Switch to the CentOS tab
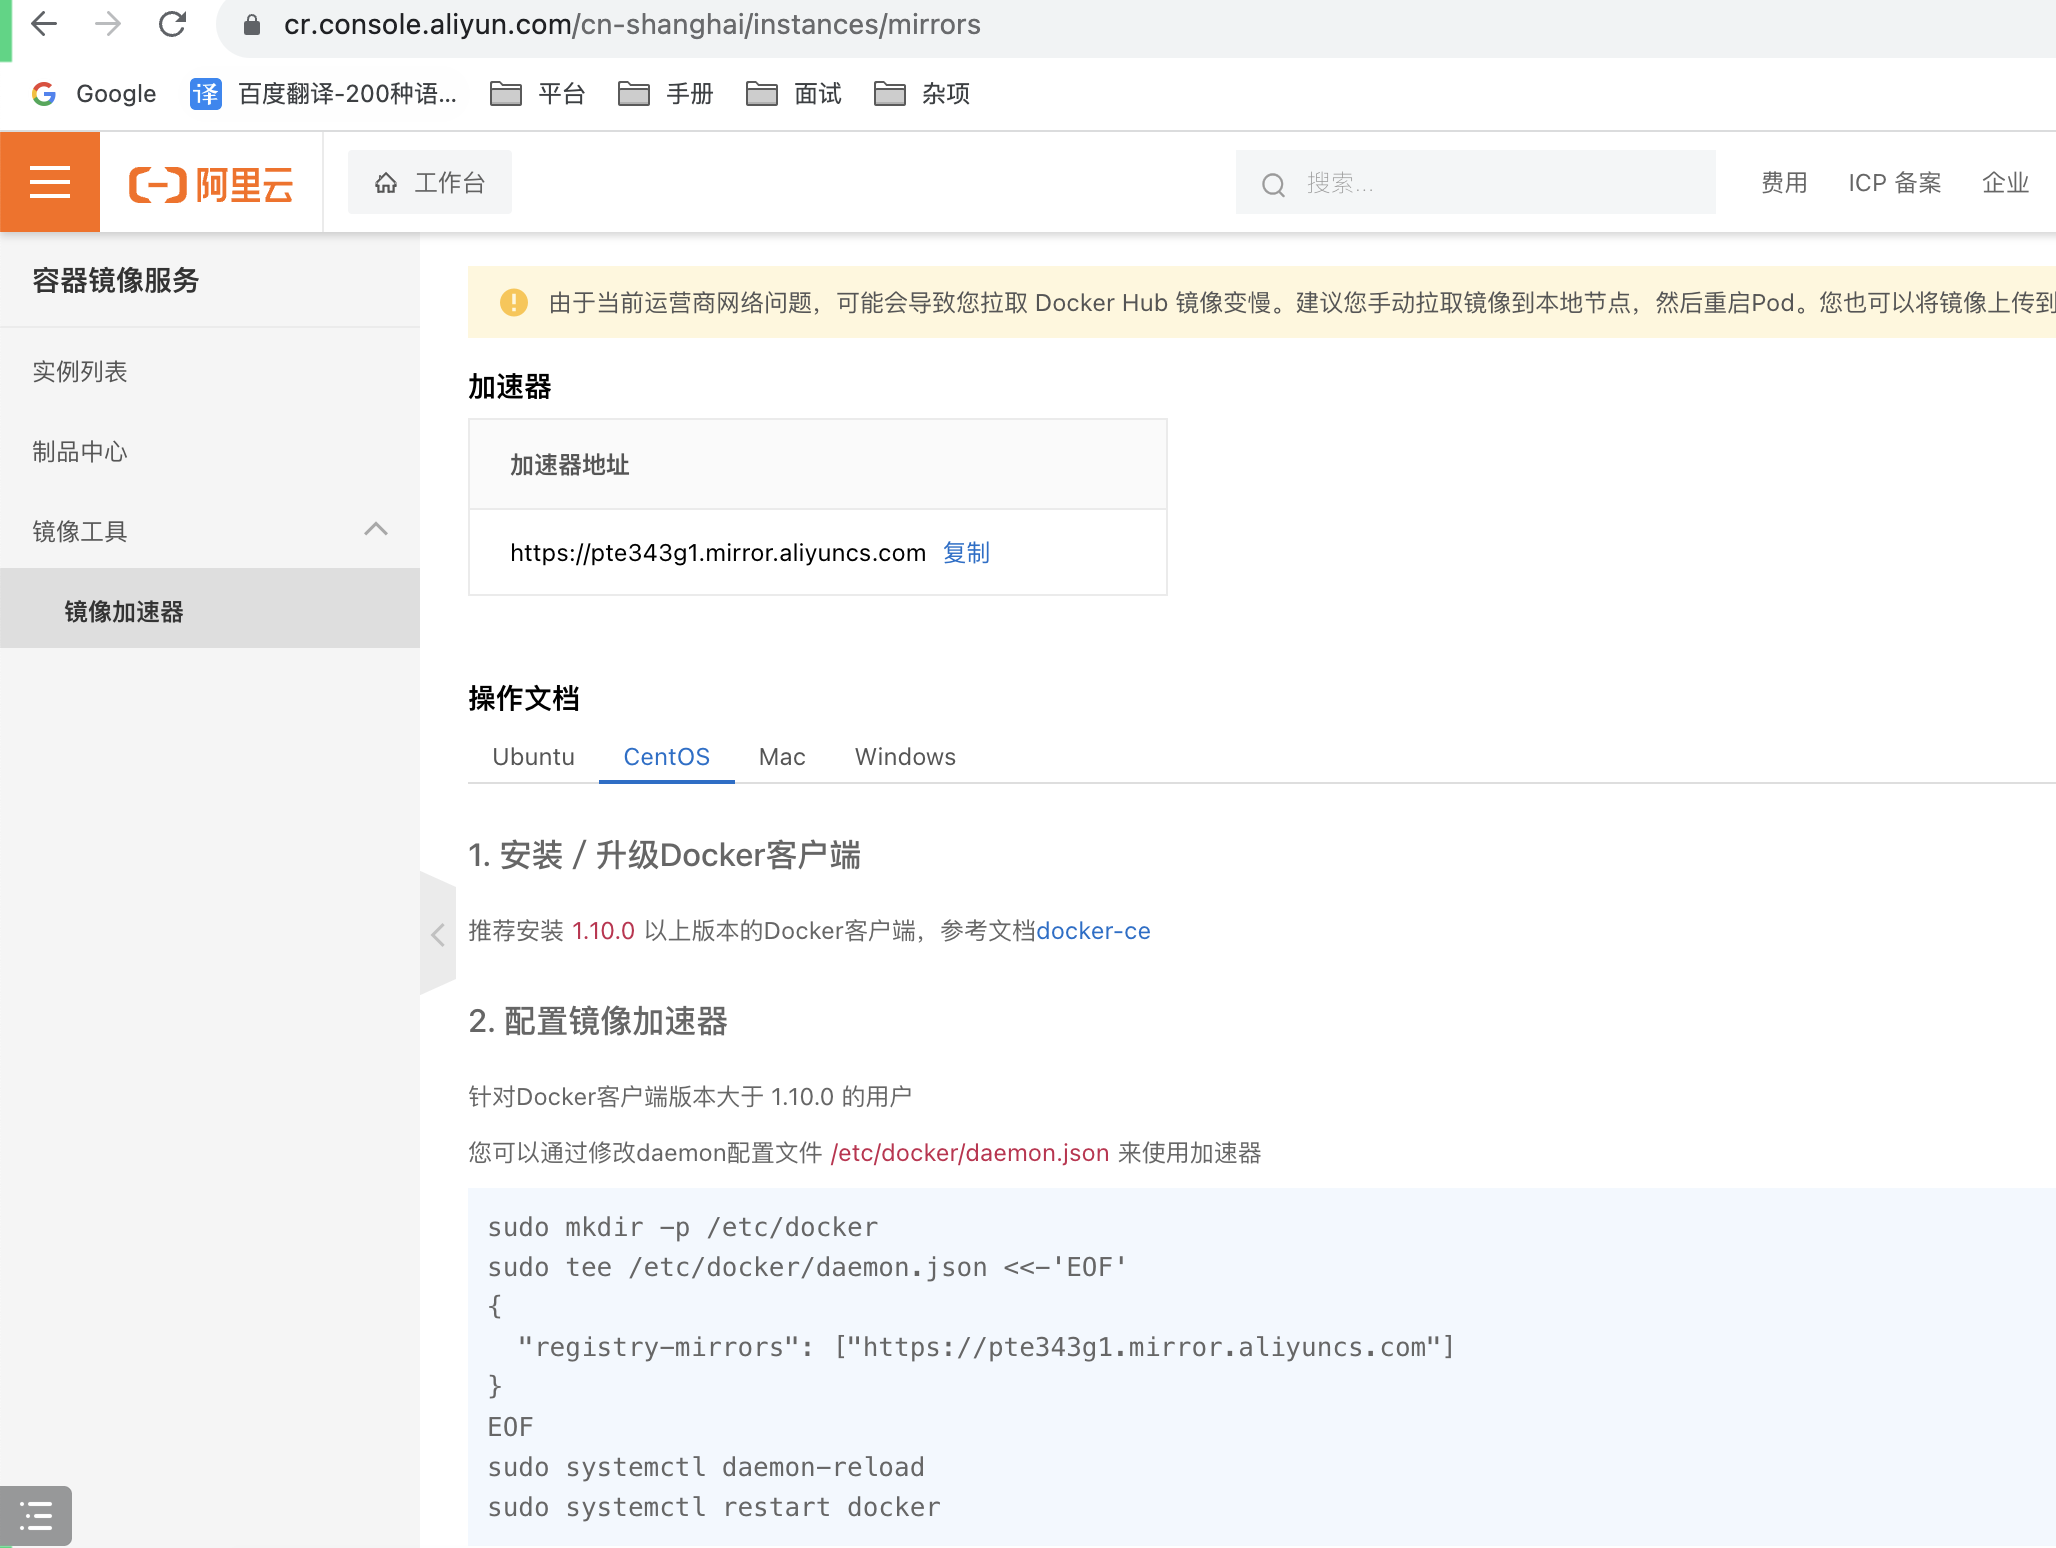 pyautogui.click(x=666, y=757)
